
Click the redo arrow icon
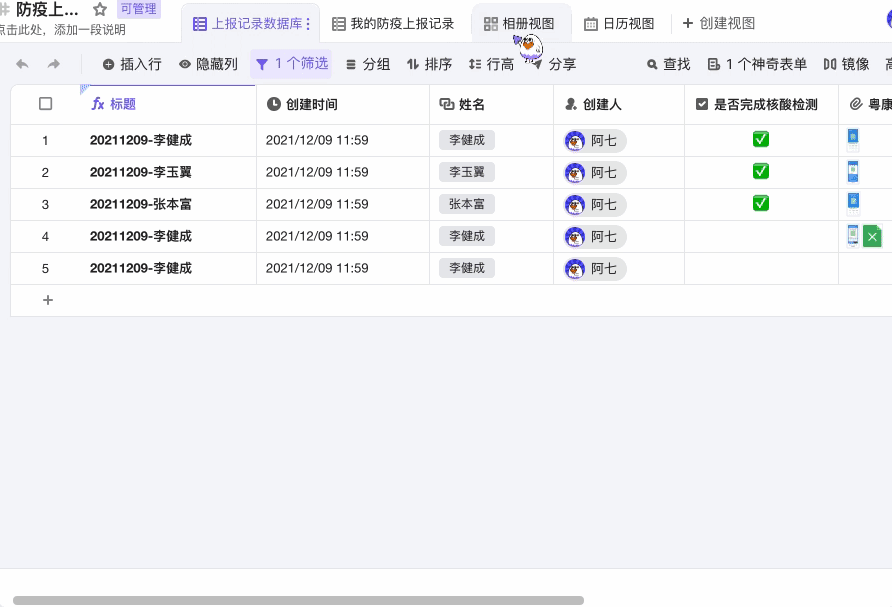click(x=54, y=64)
